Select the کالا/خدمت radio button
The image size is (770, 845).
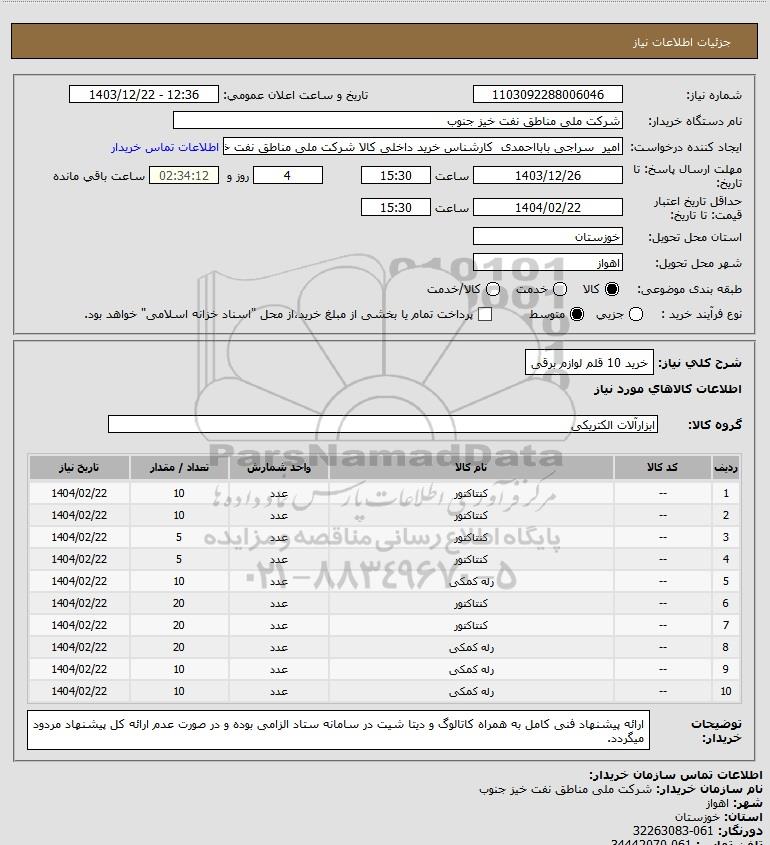[492, 289]
